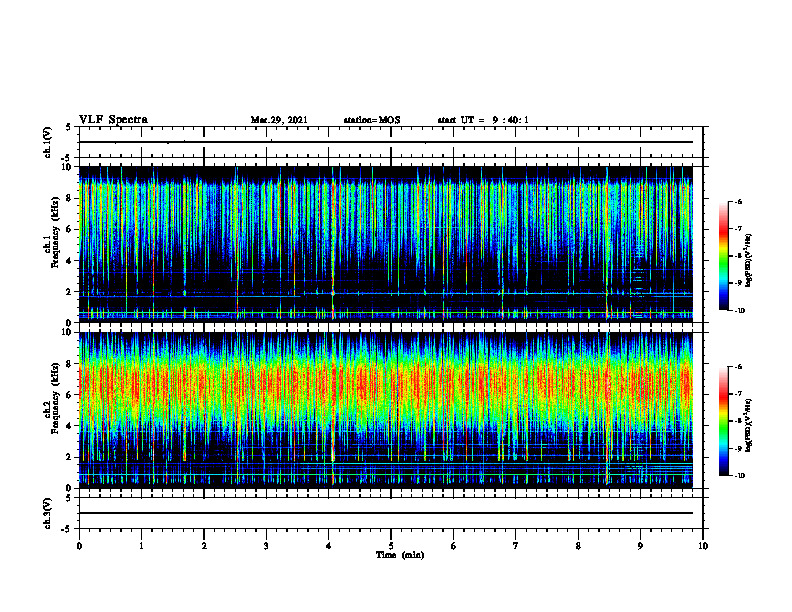Click inside the ch.1 spectrogram panel
Screen dimensions: 792x612
(x=386, y=244)
